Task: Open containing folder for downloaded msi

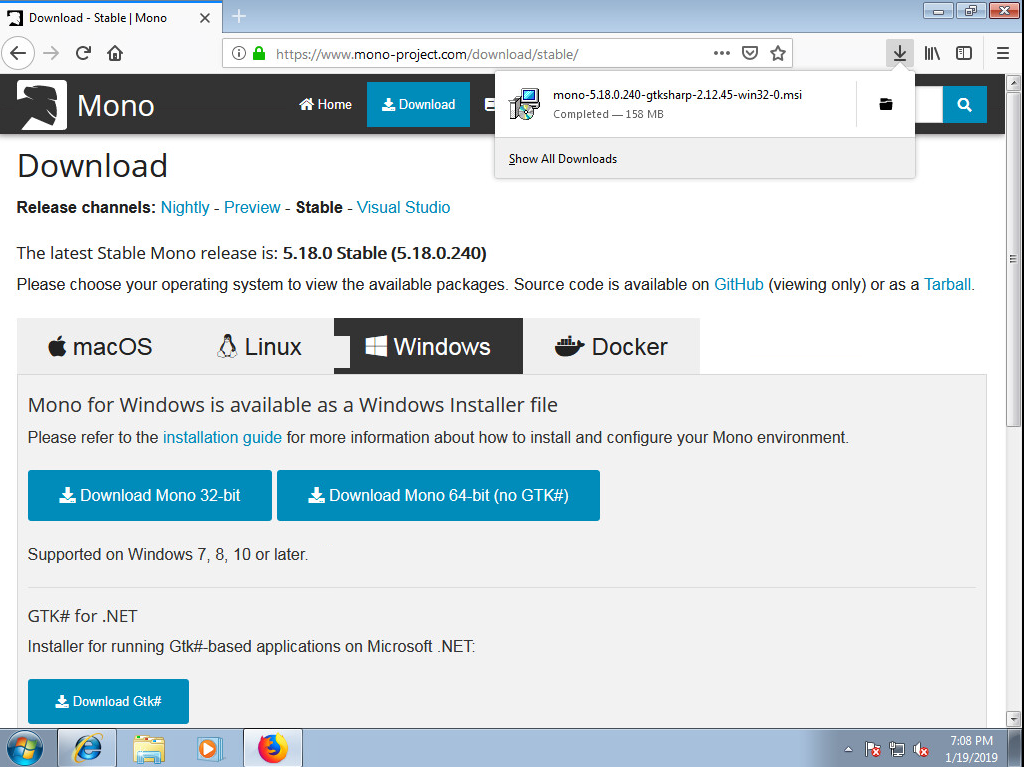Action: [x=886, y=105]
